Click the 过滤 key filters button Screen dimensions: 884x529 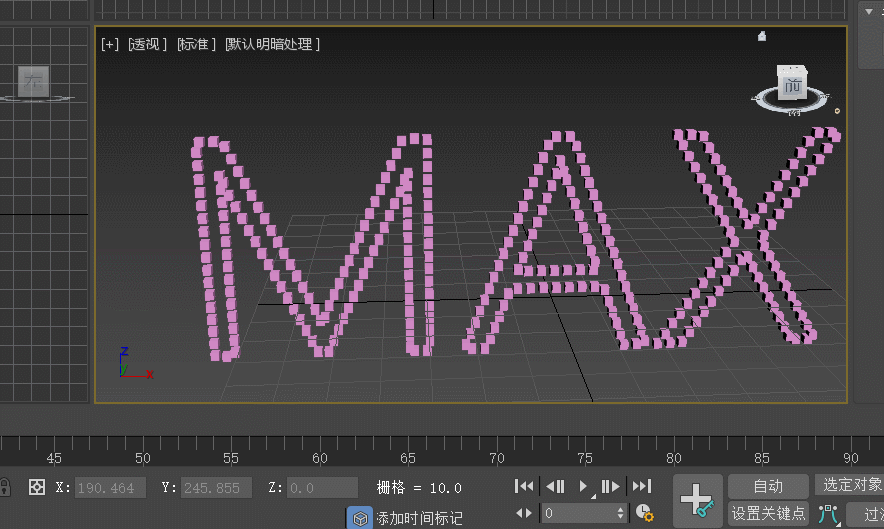866,514
